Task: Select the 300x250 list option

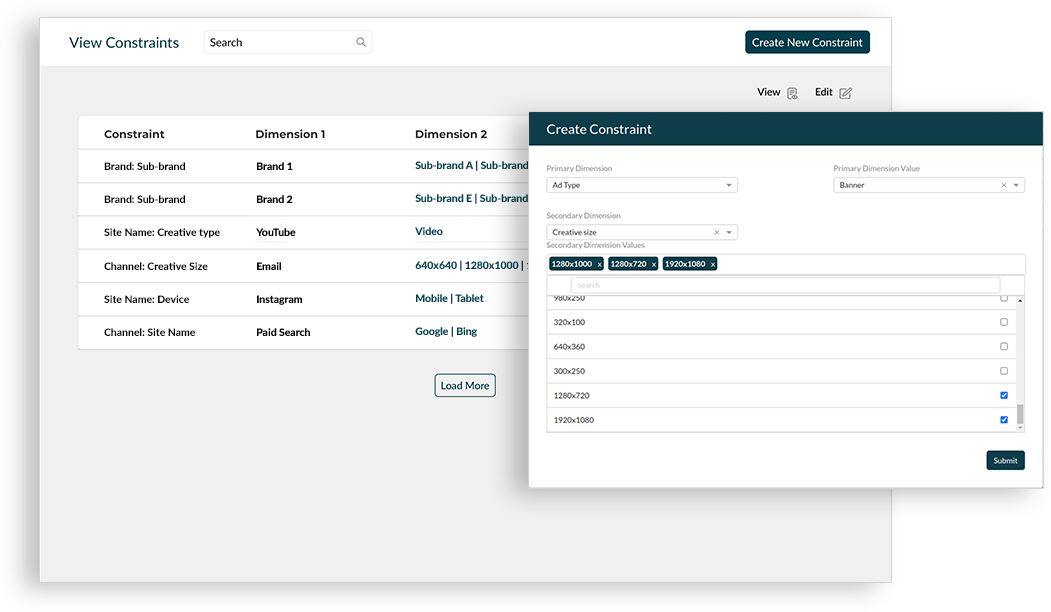Action: click(x=782, y=371)
